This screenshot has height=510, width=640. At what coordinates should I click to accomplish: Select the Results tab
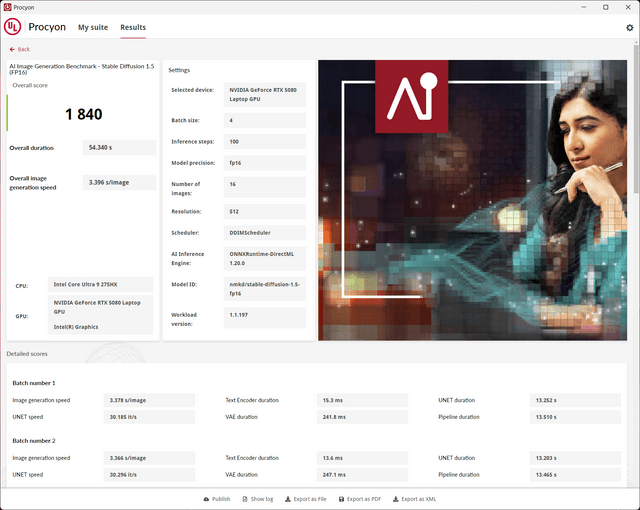[133, 27]
